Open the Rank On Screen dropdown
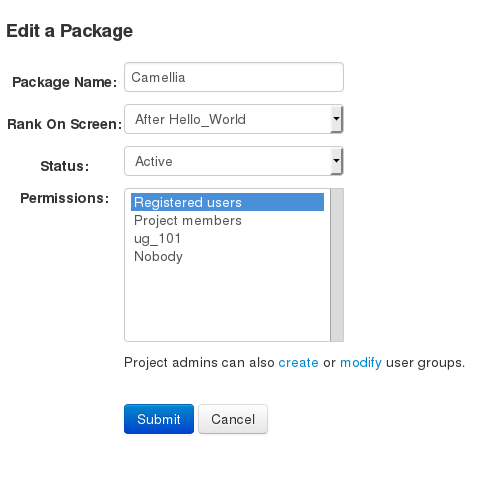The image size is (500, 482). [234, 119]
